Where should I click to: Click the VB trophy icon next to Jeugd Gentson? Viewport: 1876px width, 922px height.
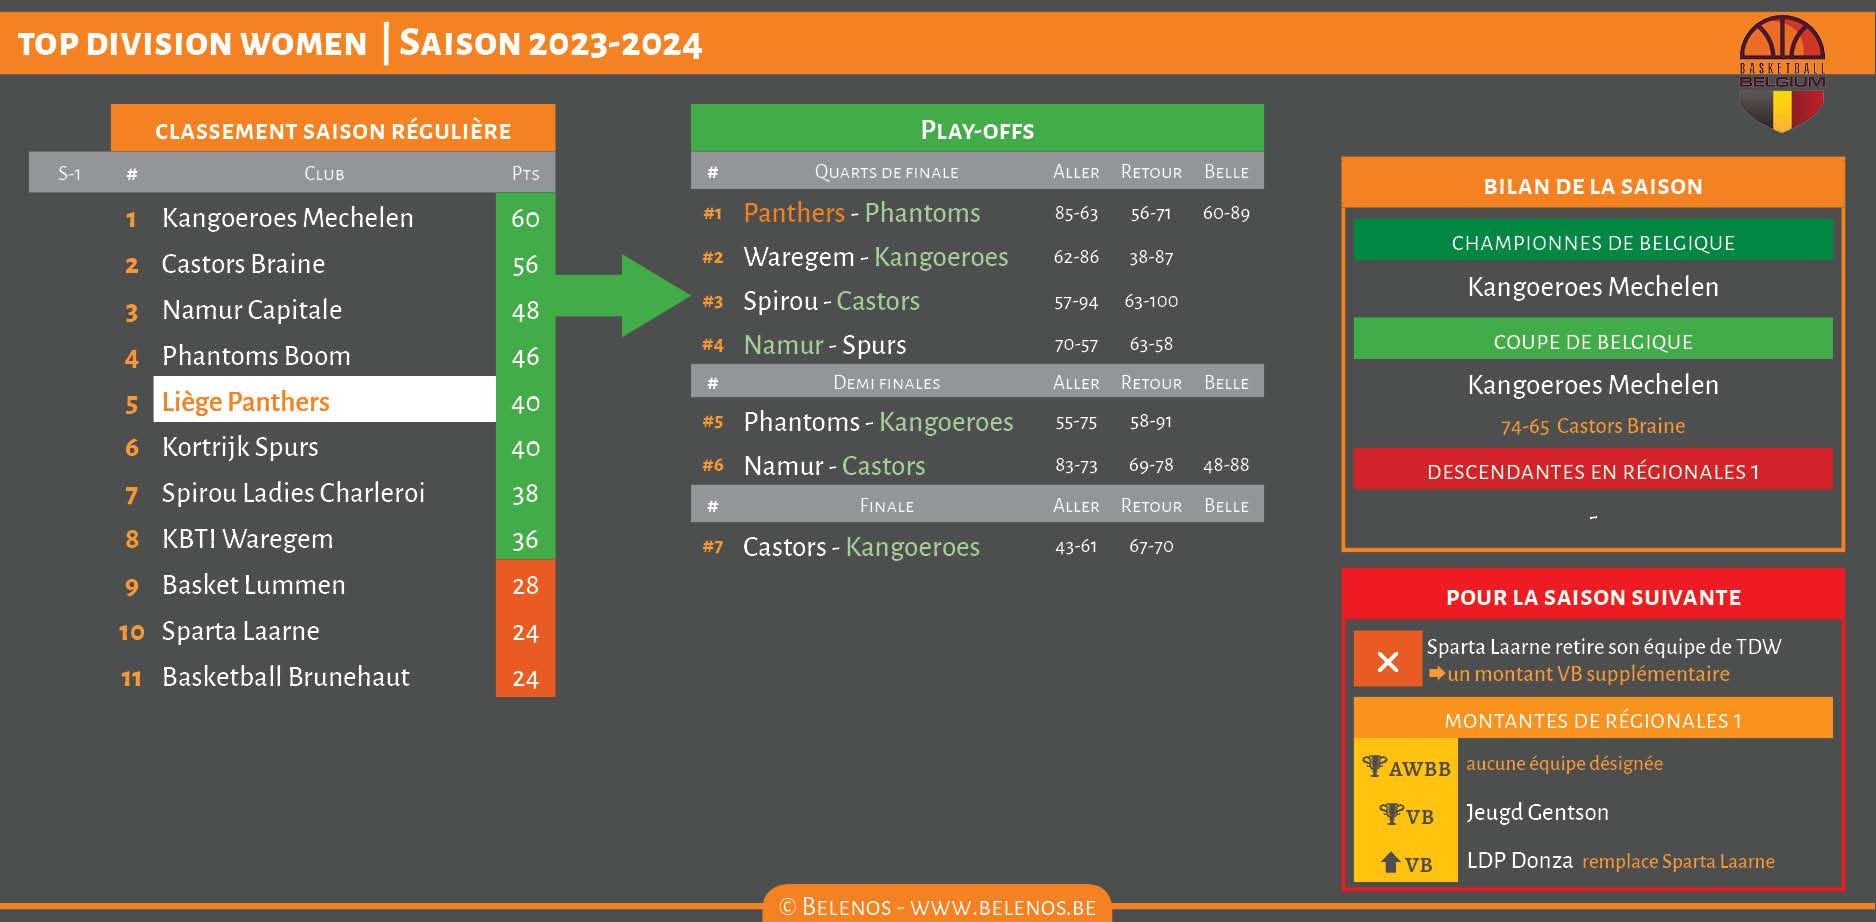(x=1391, y=814)
